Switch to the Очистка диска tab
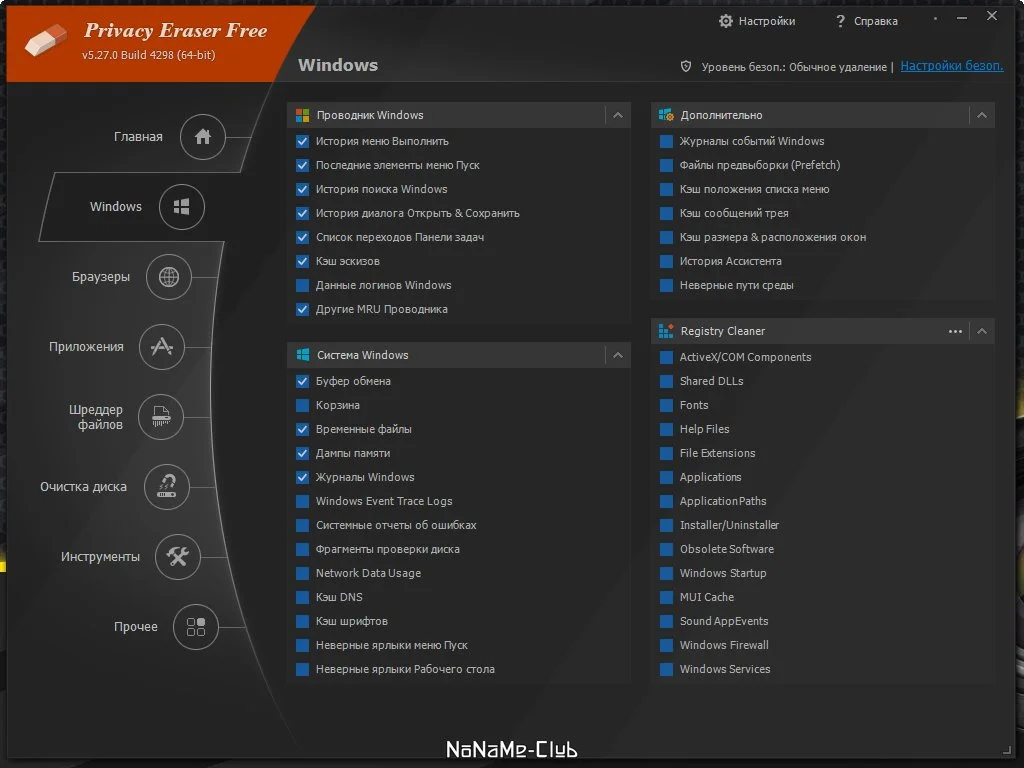 83,487
